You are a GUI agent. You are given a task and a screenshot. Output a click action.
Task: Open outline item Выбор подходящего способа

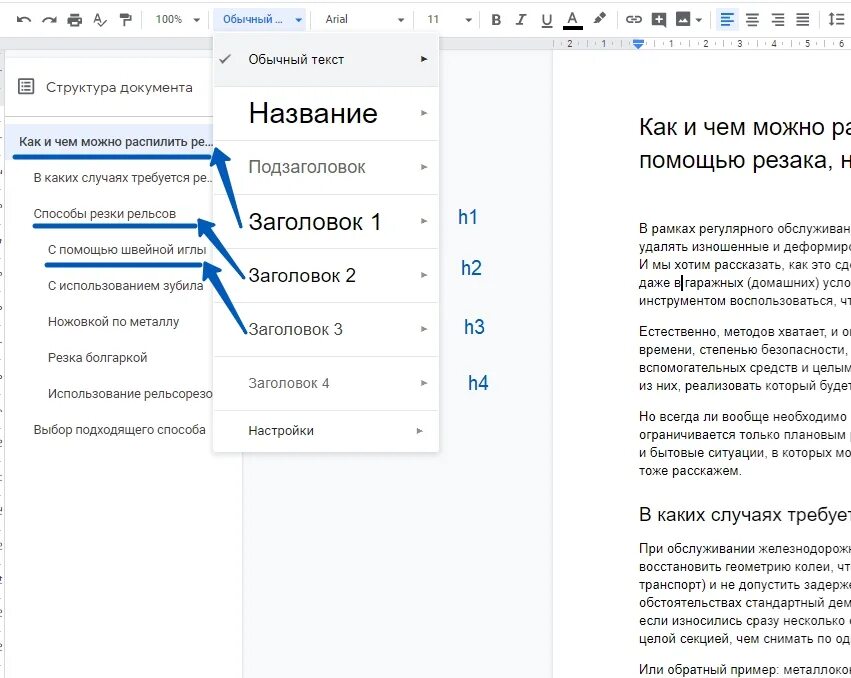point(119,430)
